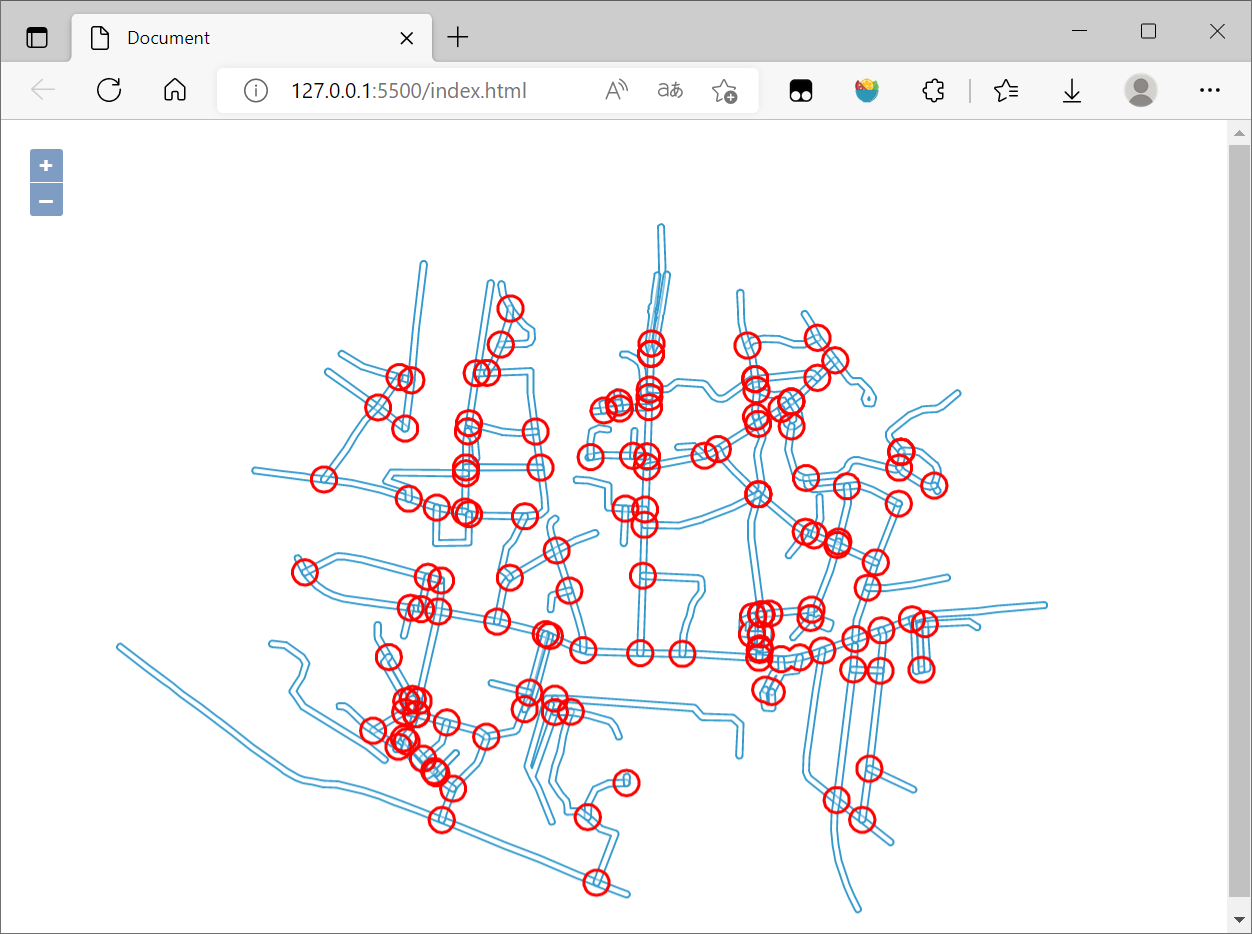This screenshot has height=934, width=1252.
Task: View site information for this page
Action: (x=256, y=91)
